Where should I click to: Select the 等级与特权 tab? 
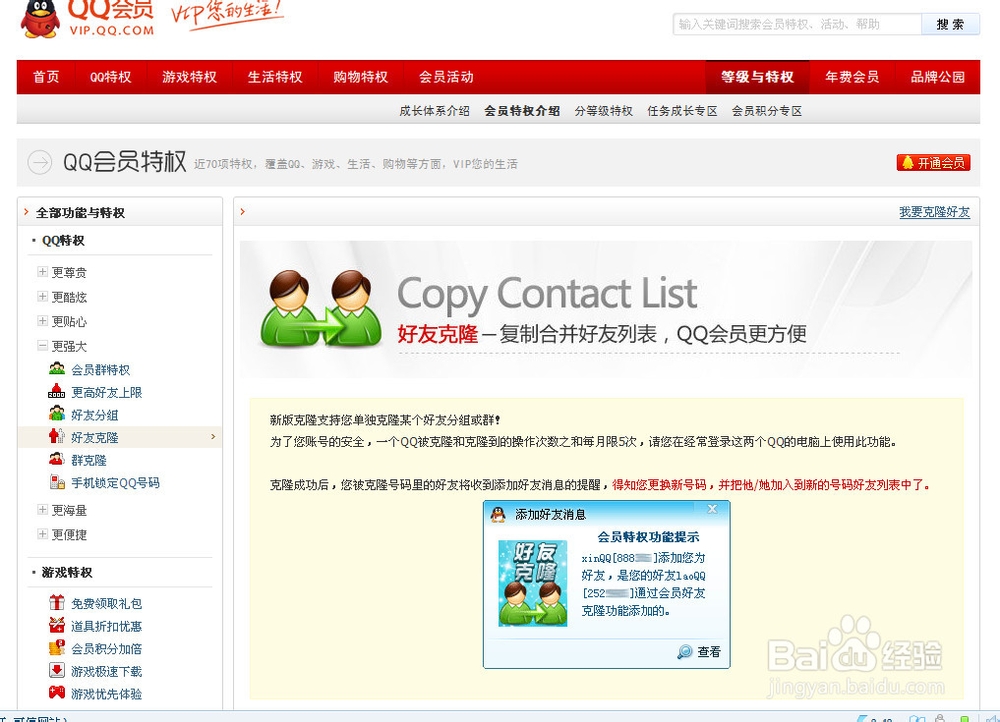[x=757, y=77]
